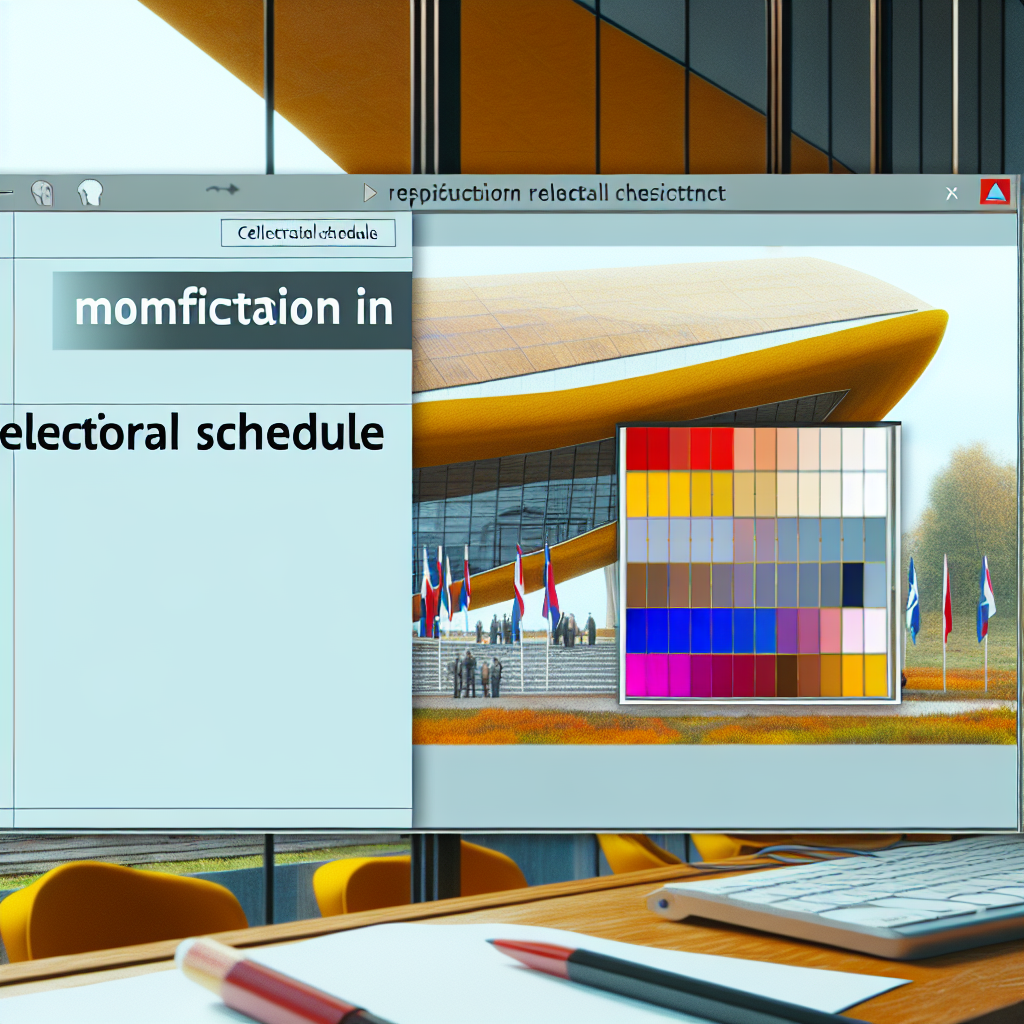1024x1024 pixels.
Task: Select the leftmost yellow swatch in second row
Action: (636, 494)
